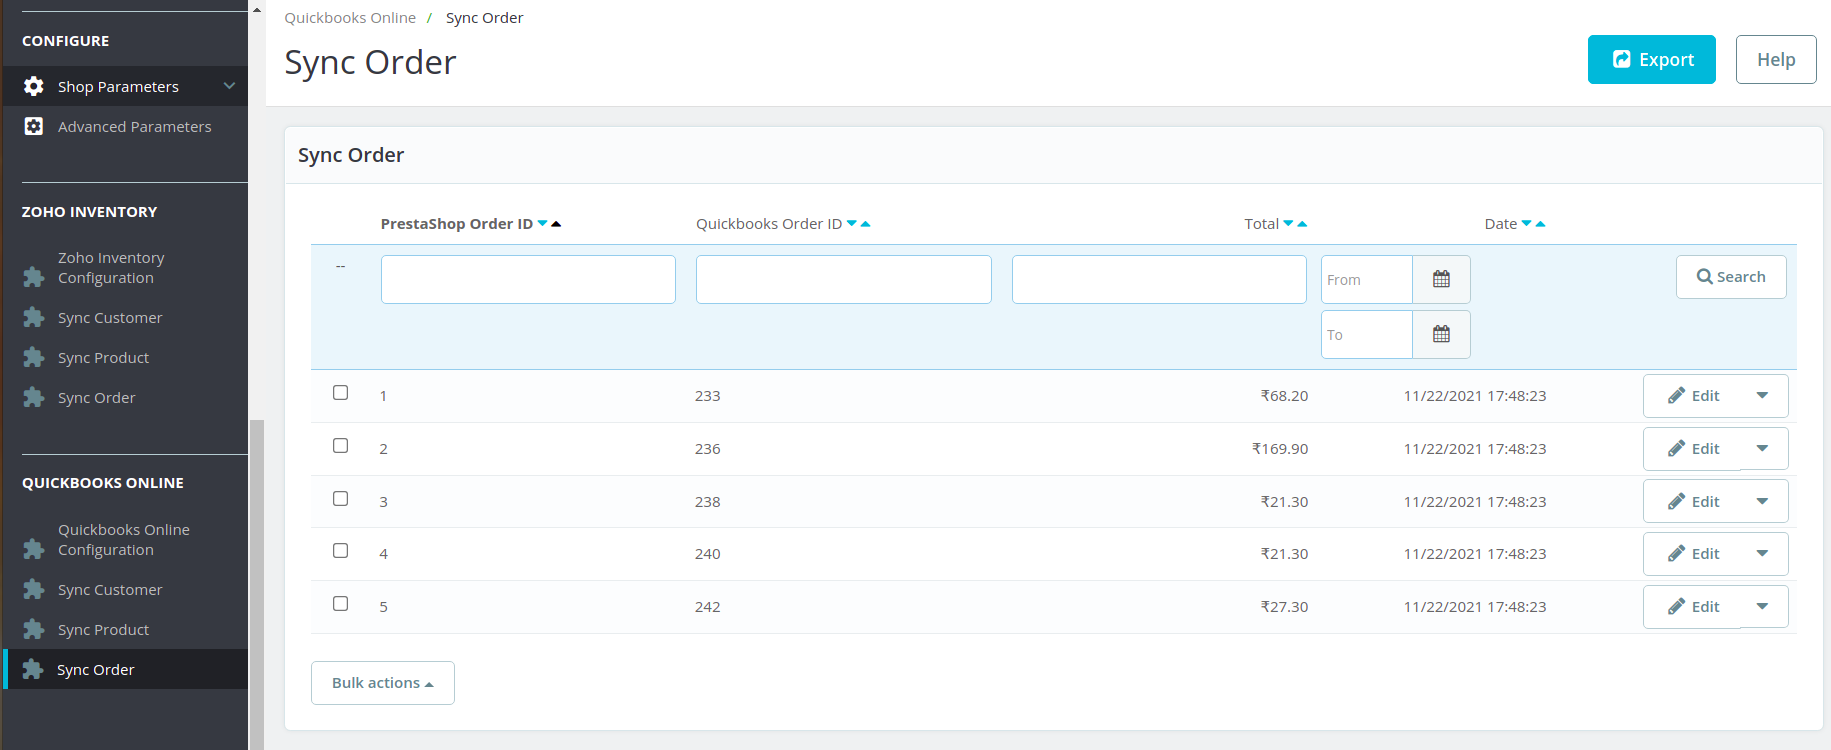Open action dropdown for order 240

tap(1763, 554)
